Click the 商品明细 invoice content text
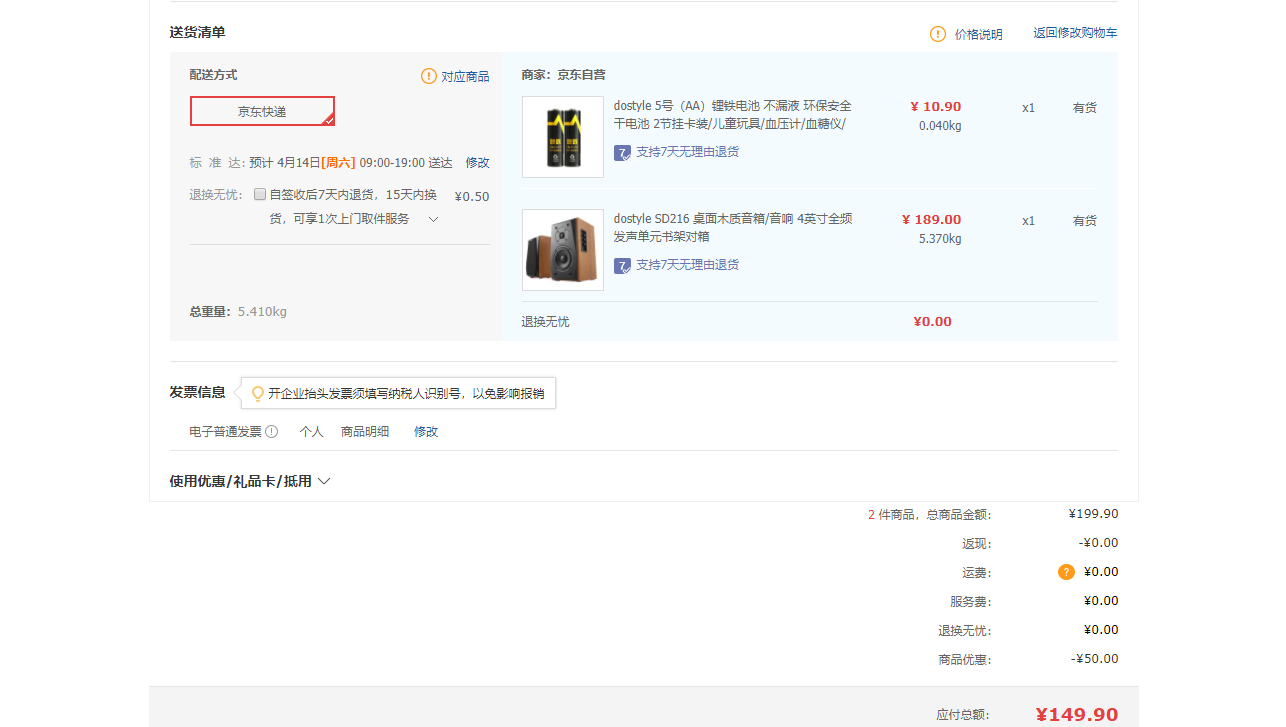Image resolution: width=1286 pixels, height=727 pixels. point(365,432)
